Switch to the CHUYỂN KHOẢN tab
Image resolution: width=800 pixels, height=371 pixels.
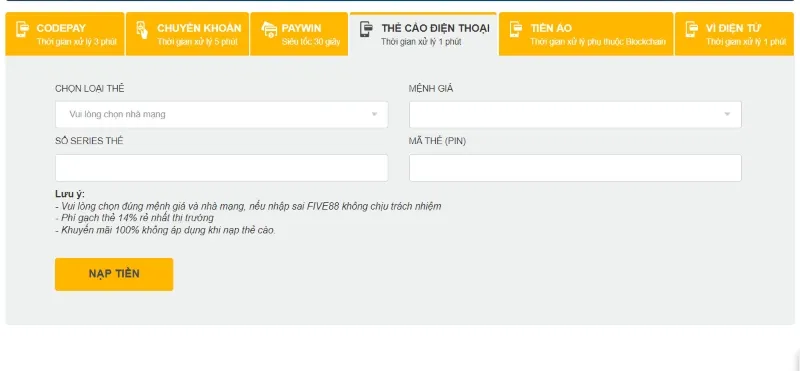tap(187, 34)
